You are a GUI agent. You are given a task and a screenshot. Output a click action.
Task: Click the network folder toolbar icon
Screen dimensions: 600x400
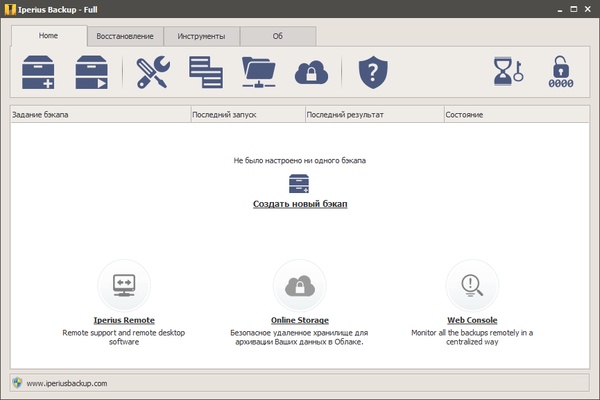click(x=259, y=72)
